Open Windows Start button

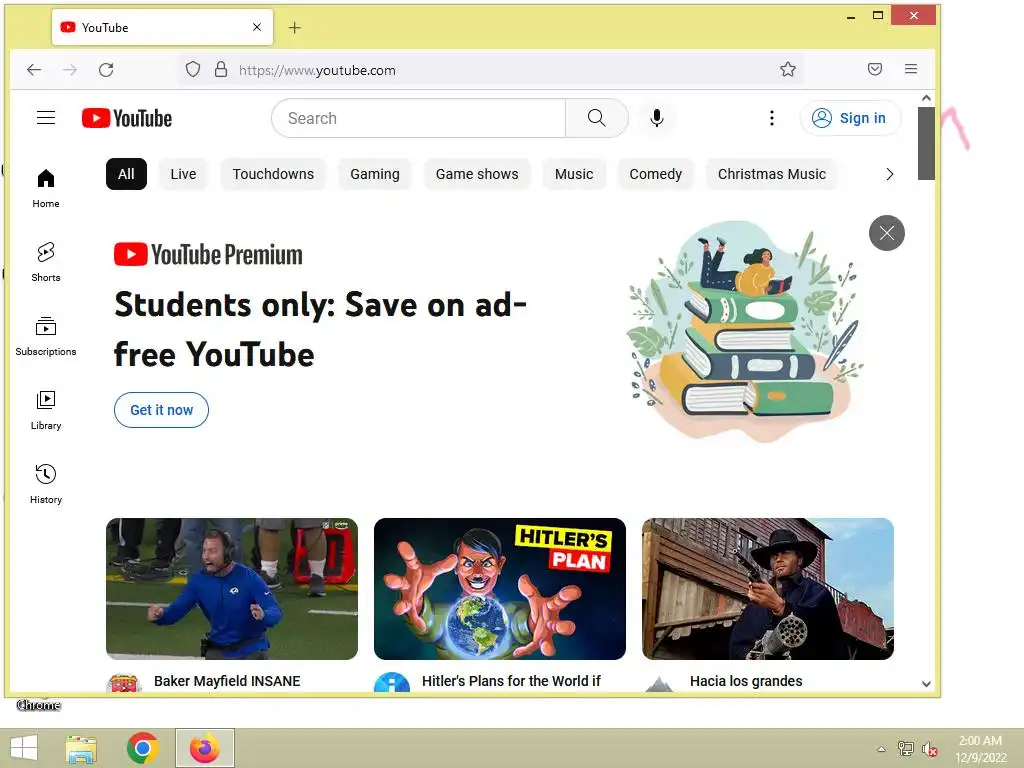point(24,748)
